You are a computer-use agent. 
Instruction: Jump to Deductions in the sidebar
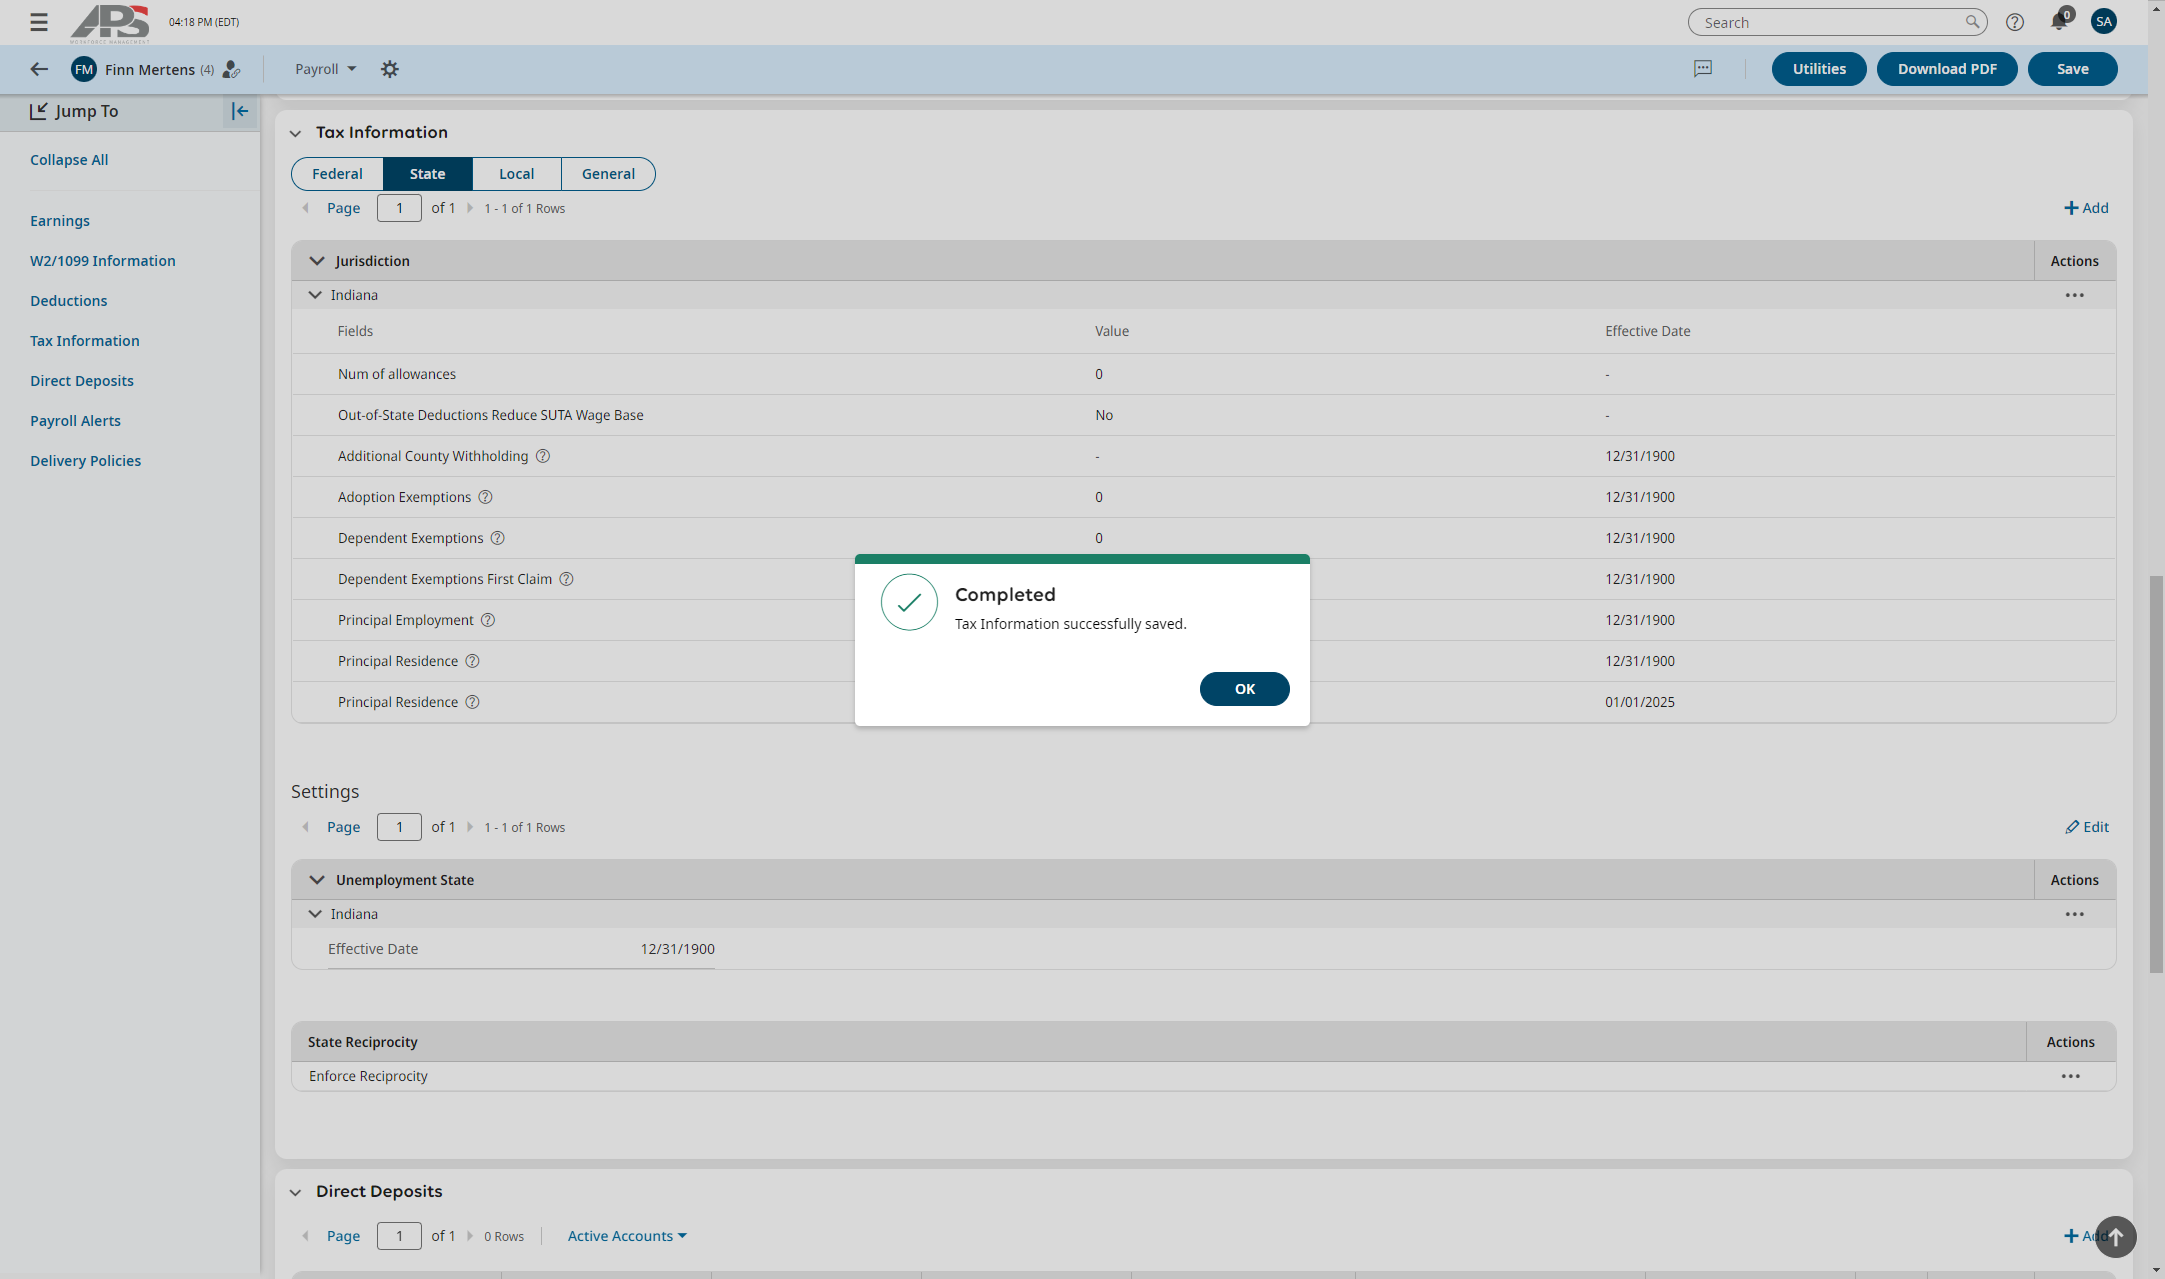[x=68, y=301]
